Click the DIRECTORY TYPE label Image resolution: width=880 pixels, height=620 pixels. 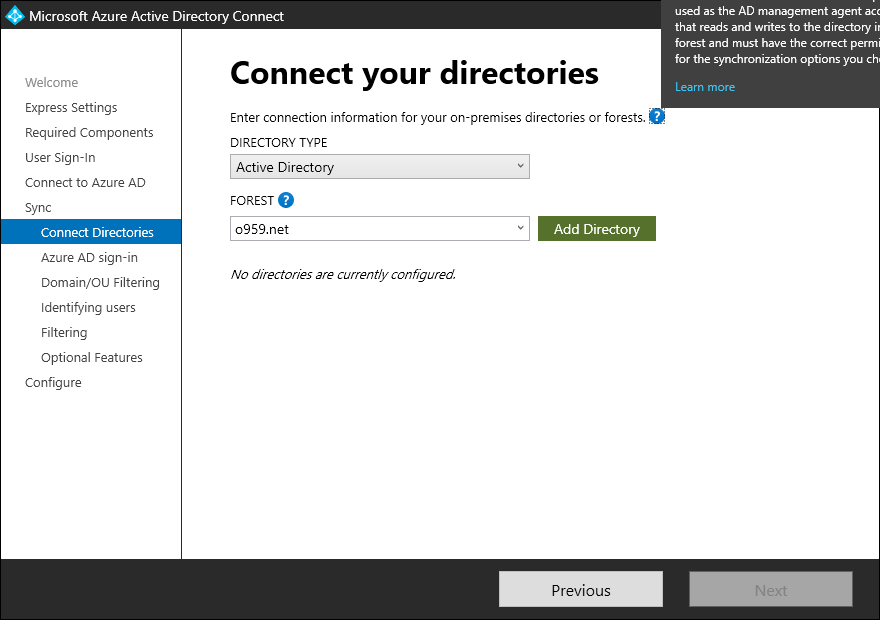coord(278,143)
